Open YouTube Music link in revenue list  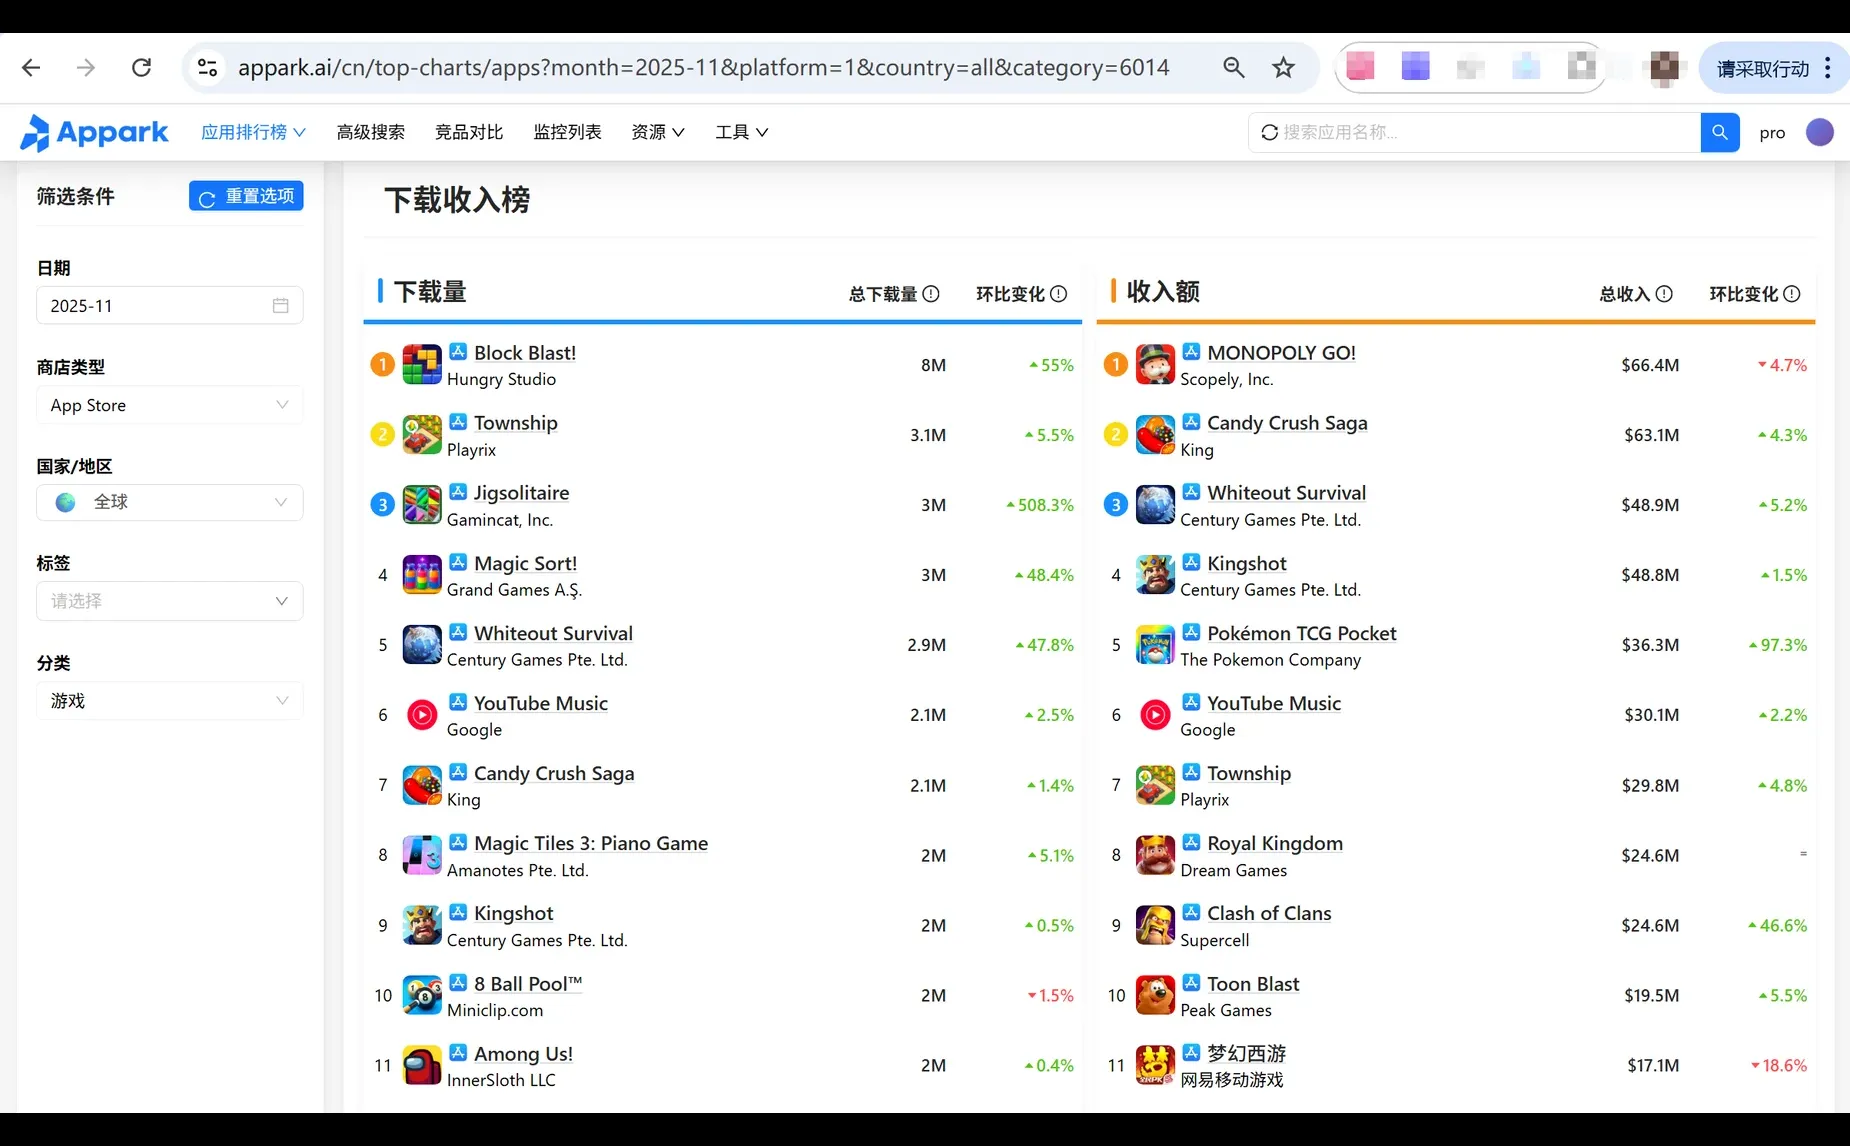(1274, 703)
